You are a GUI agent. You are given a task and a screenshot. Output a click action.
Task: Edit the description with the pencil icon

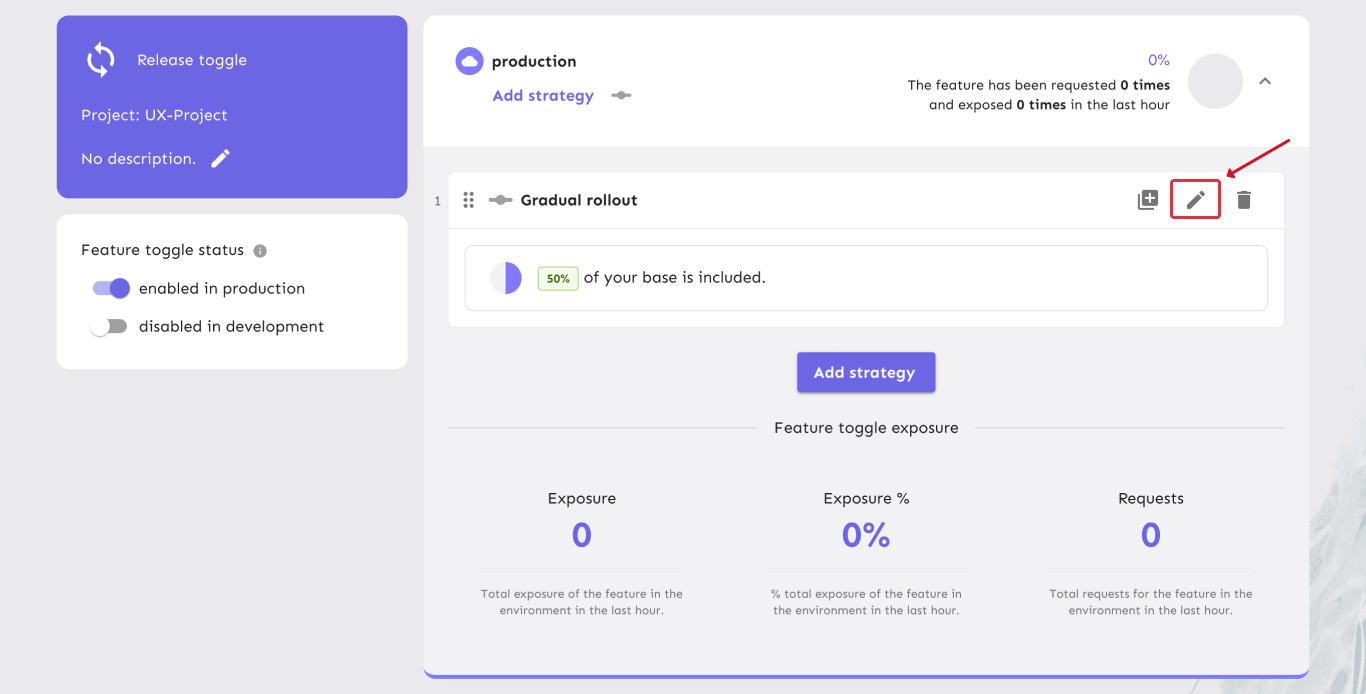coord(221,158)
